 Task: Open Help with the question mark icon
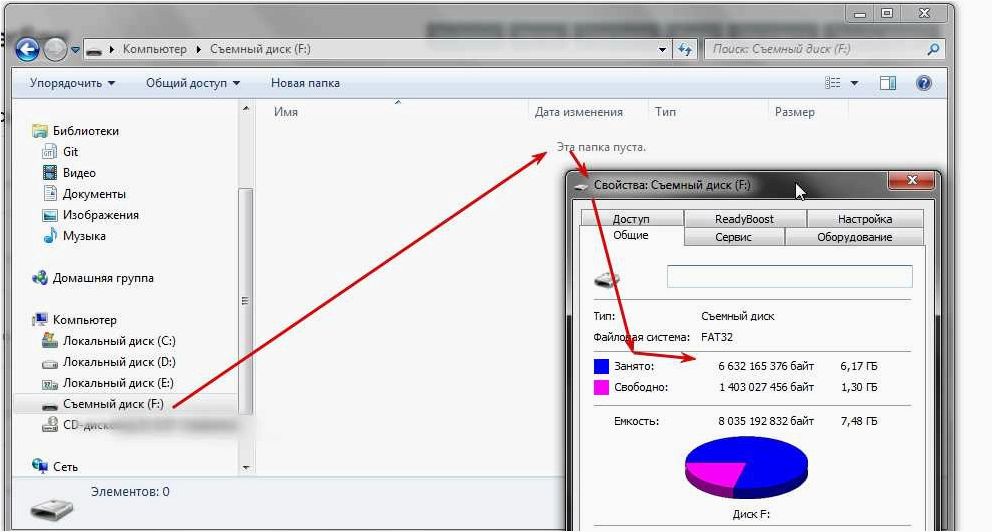click(x=924, y=83)
